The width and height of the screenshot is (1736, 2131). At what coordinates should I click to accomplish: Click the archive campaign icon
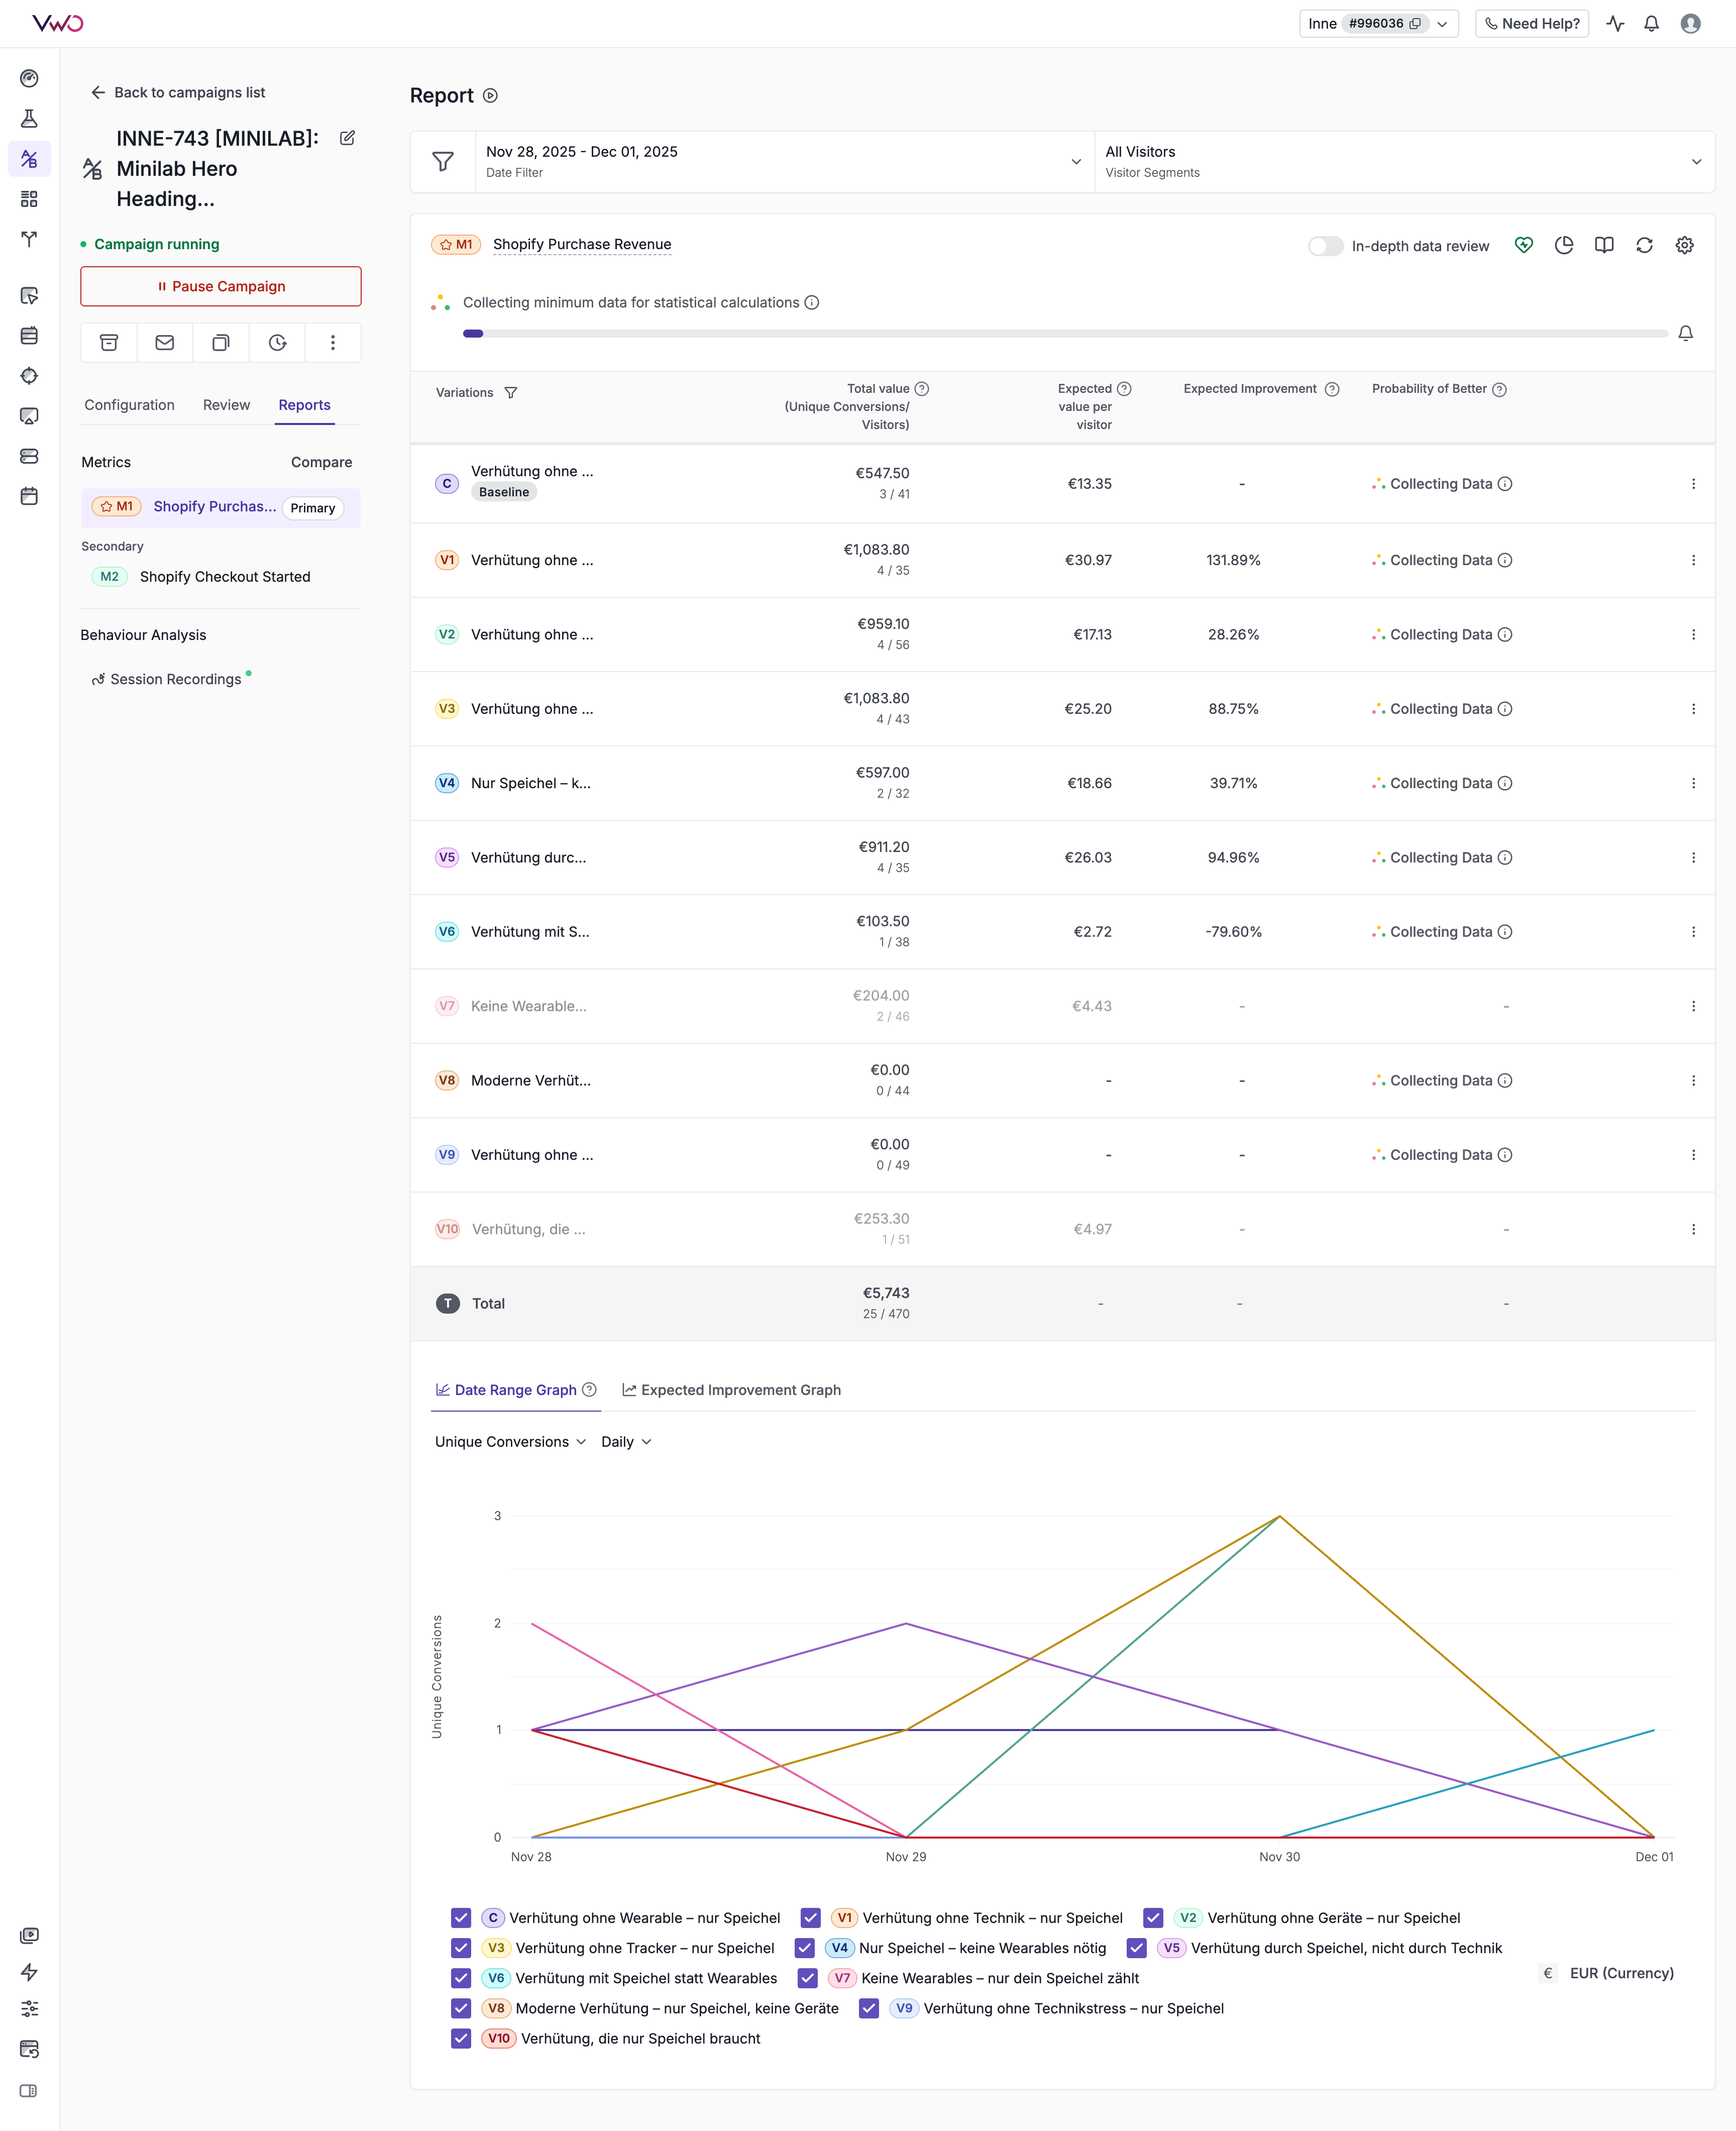[x=109, y=343]
